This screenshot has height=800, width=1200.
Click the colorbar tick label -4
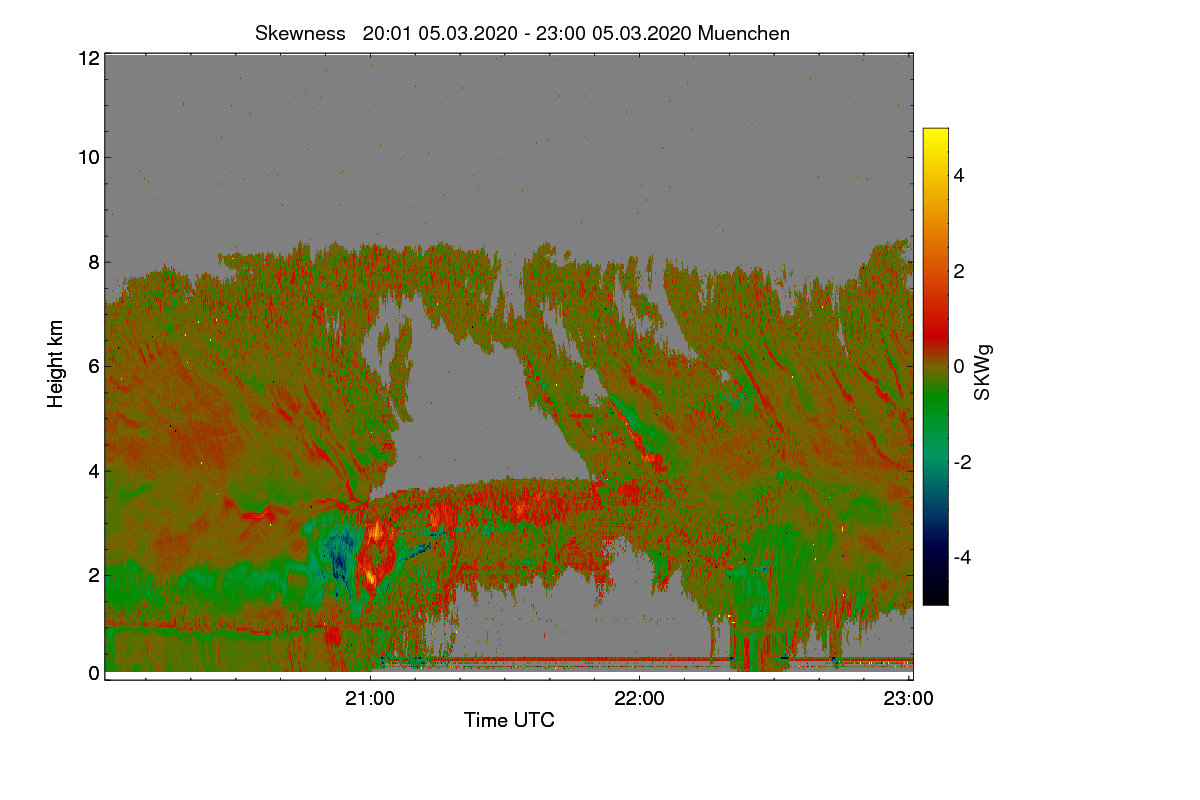961,557
